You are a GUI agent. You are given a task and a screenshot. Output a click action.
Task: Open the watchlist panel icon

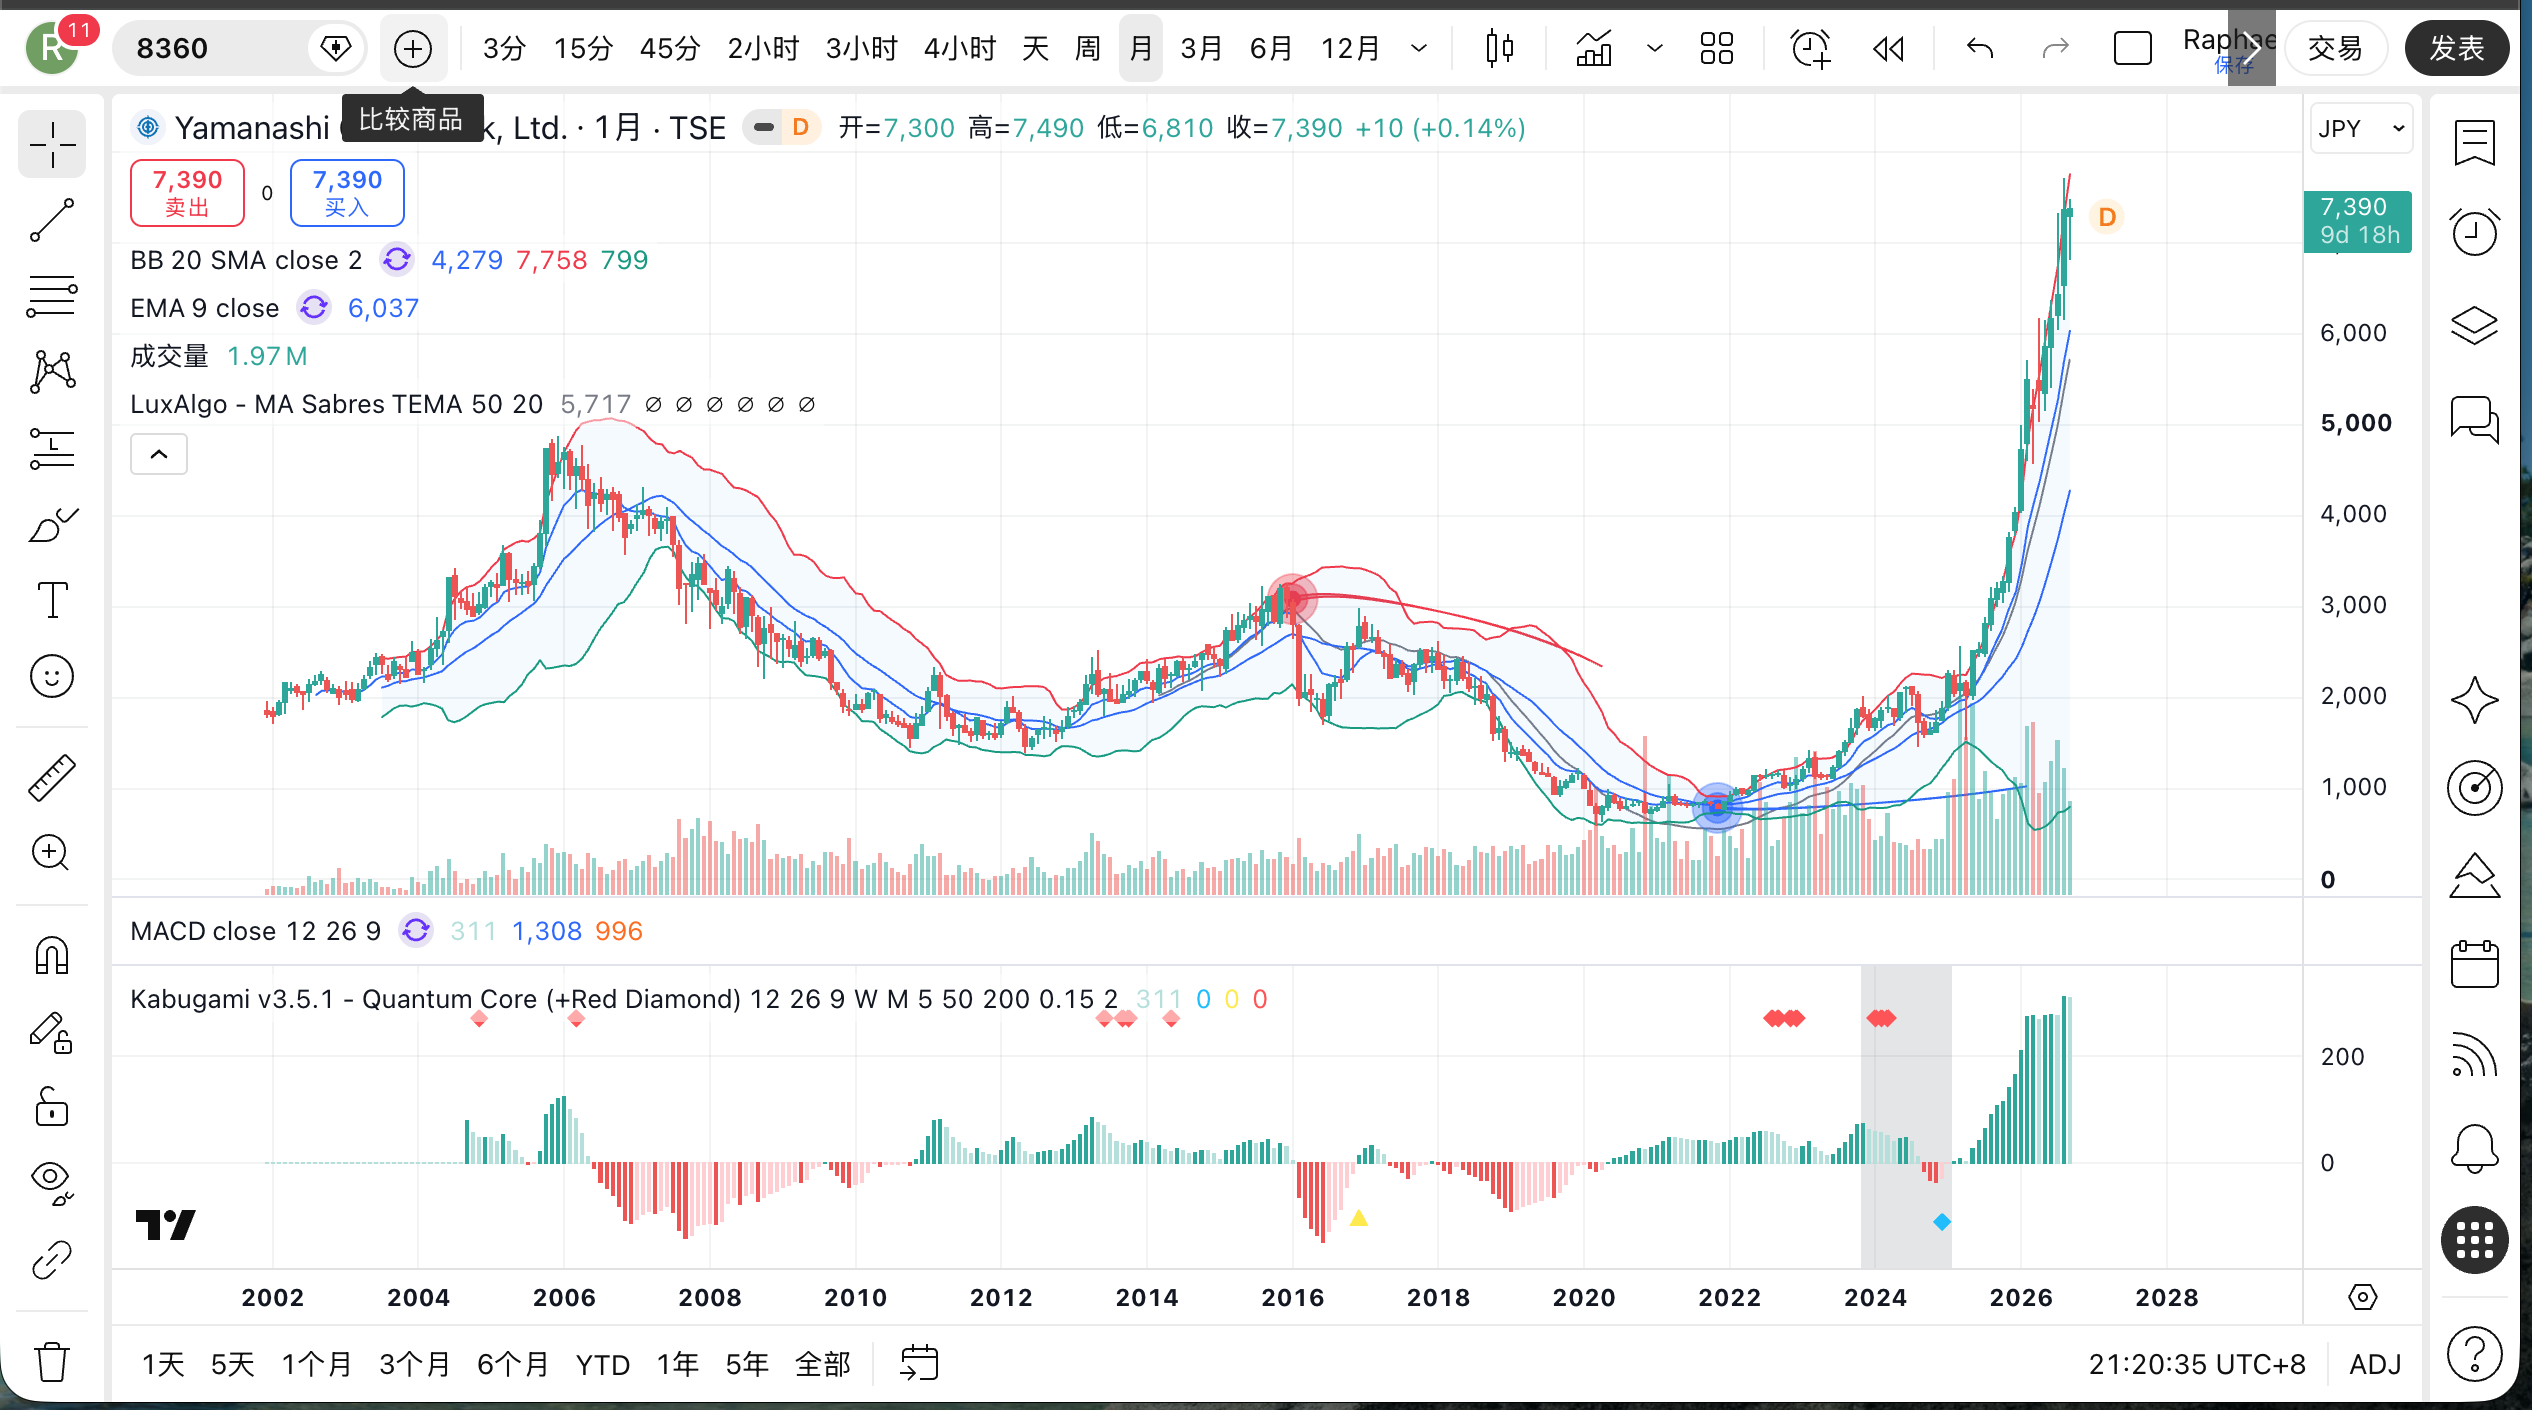pos(2475,143)
